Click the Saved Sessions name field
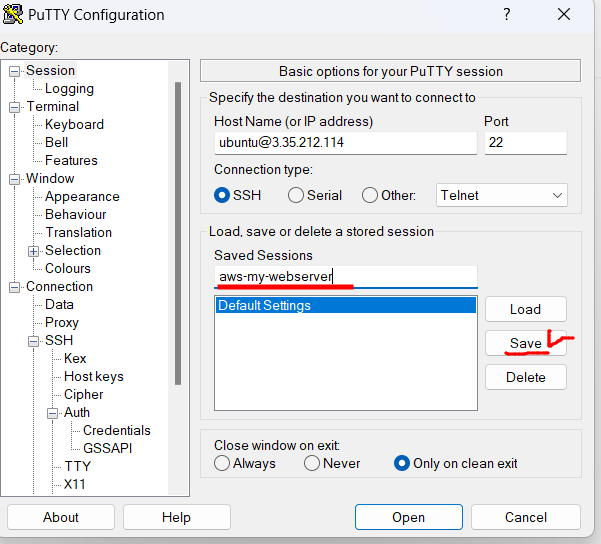The height and width of the screenshot is (544, 601). [346, 277]
